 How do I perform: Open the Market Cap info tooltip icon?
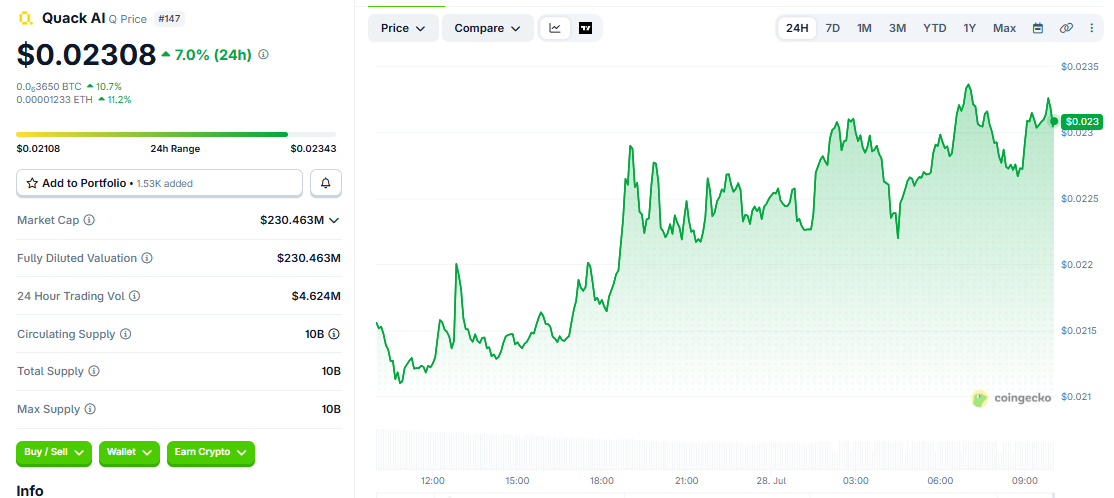point(89,220)
